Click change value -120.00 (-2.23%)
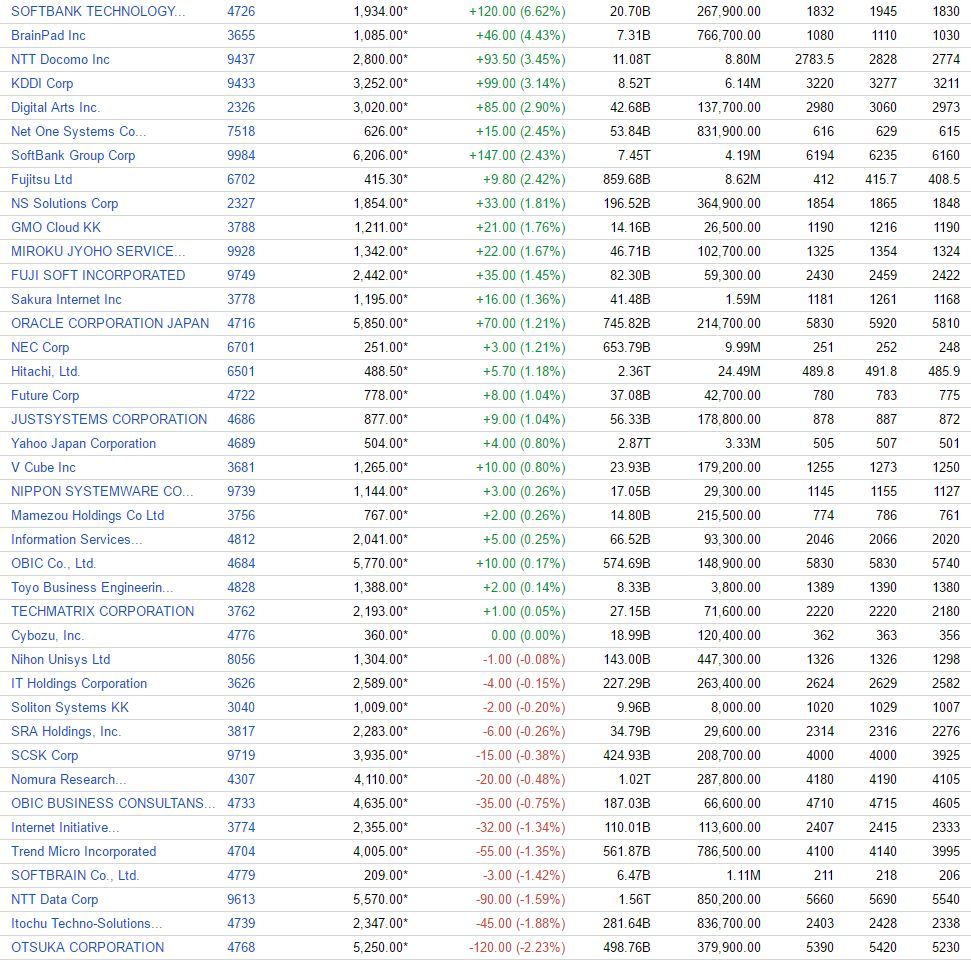The height and width of the screenshot is (963, 971). pos(517,948)
